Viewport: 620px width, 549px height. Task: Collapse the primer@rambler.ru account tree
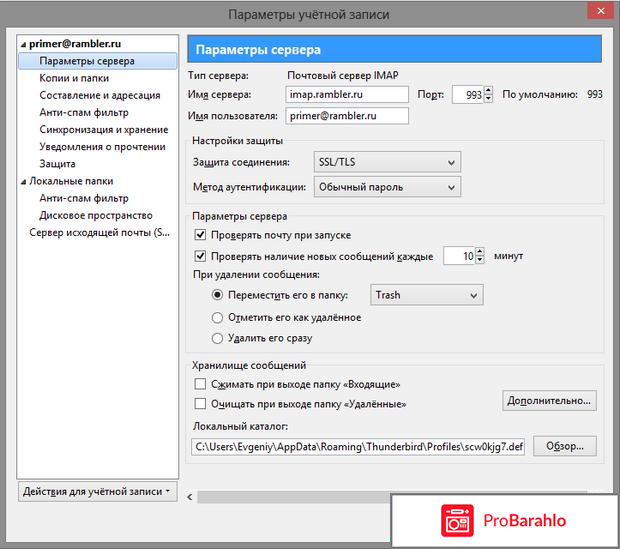coord(23,45)
